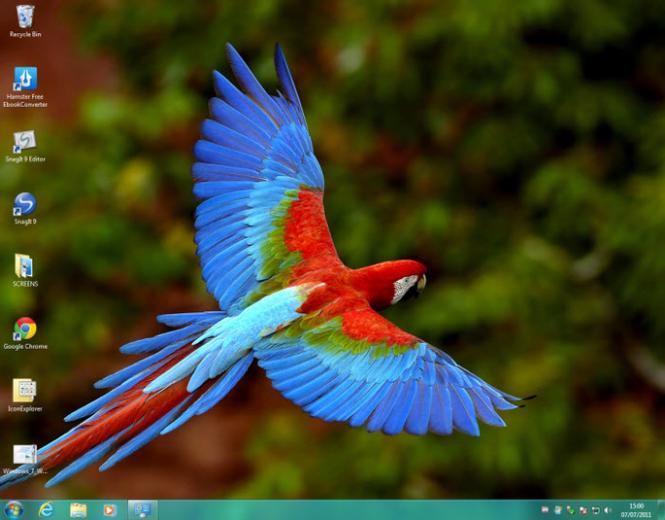The height and width of the screenshot is (520, 665).
Task: Select the Windows 7 image file icon
Action: (25, 459)
